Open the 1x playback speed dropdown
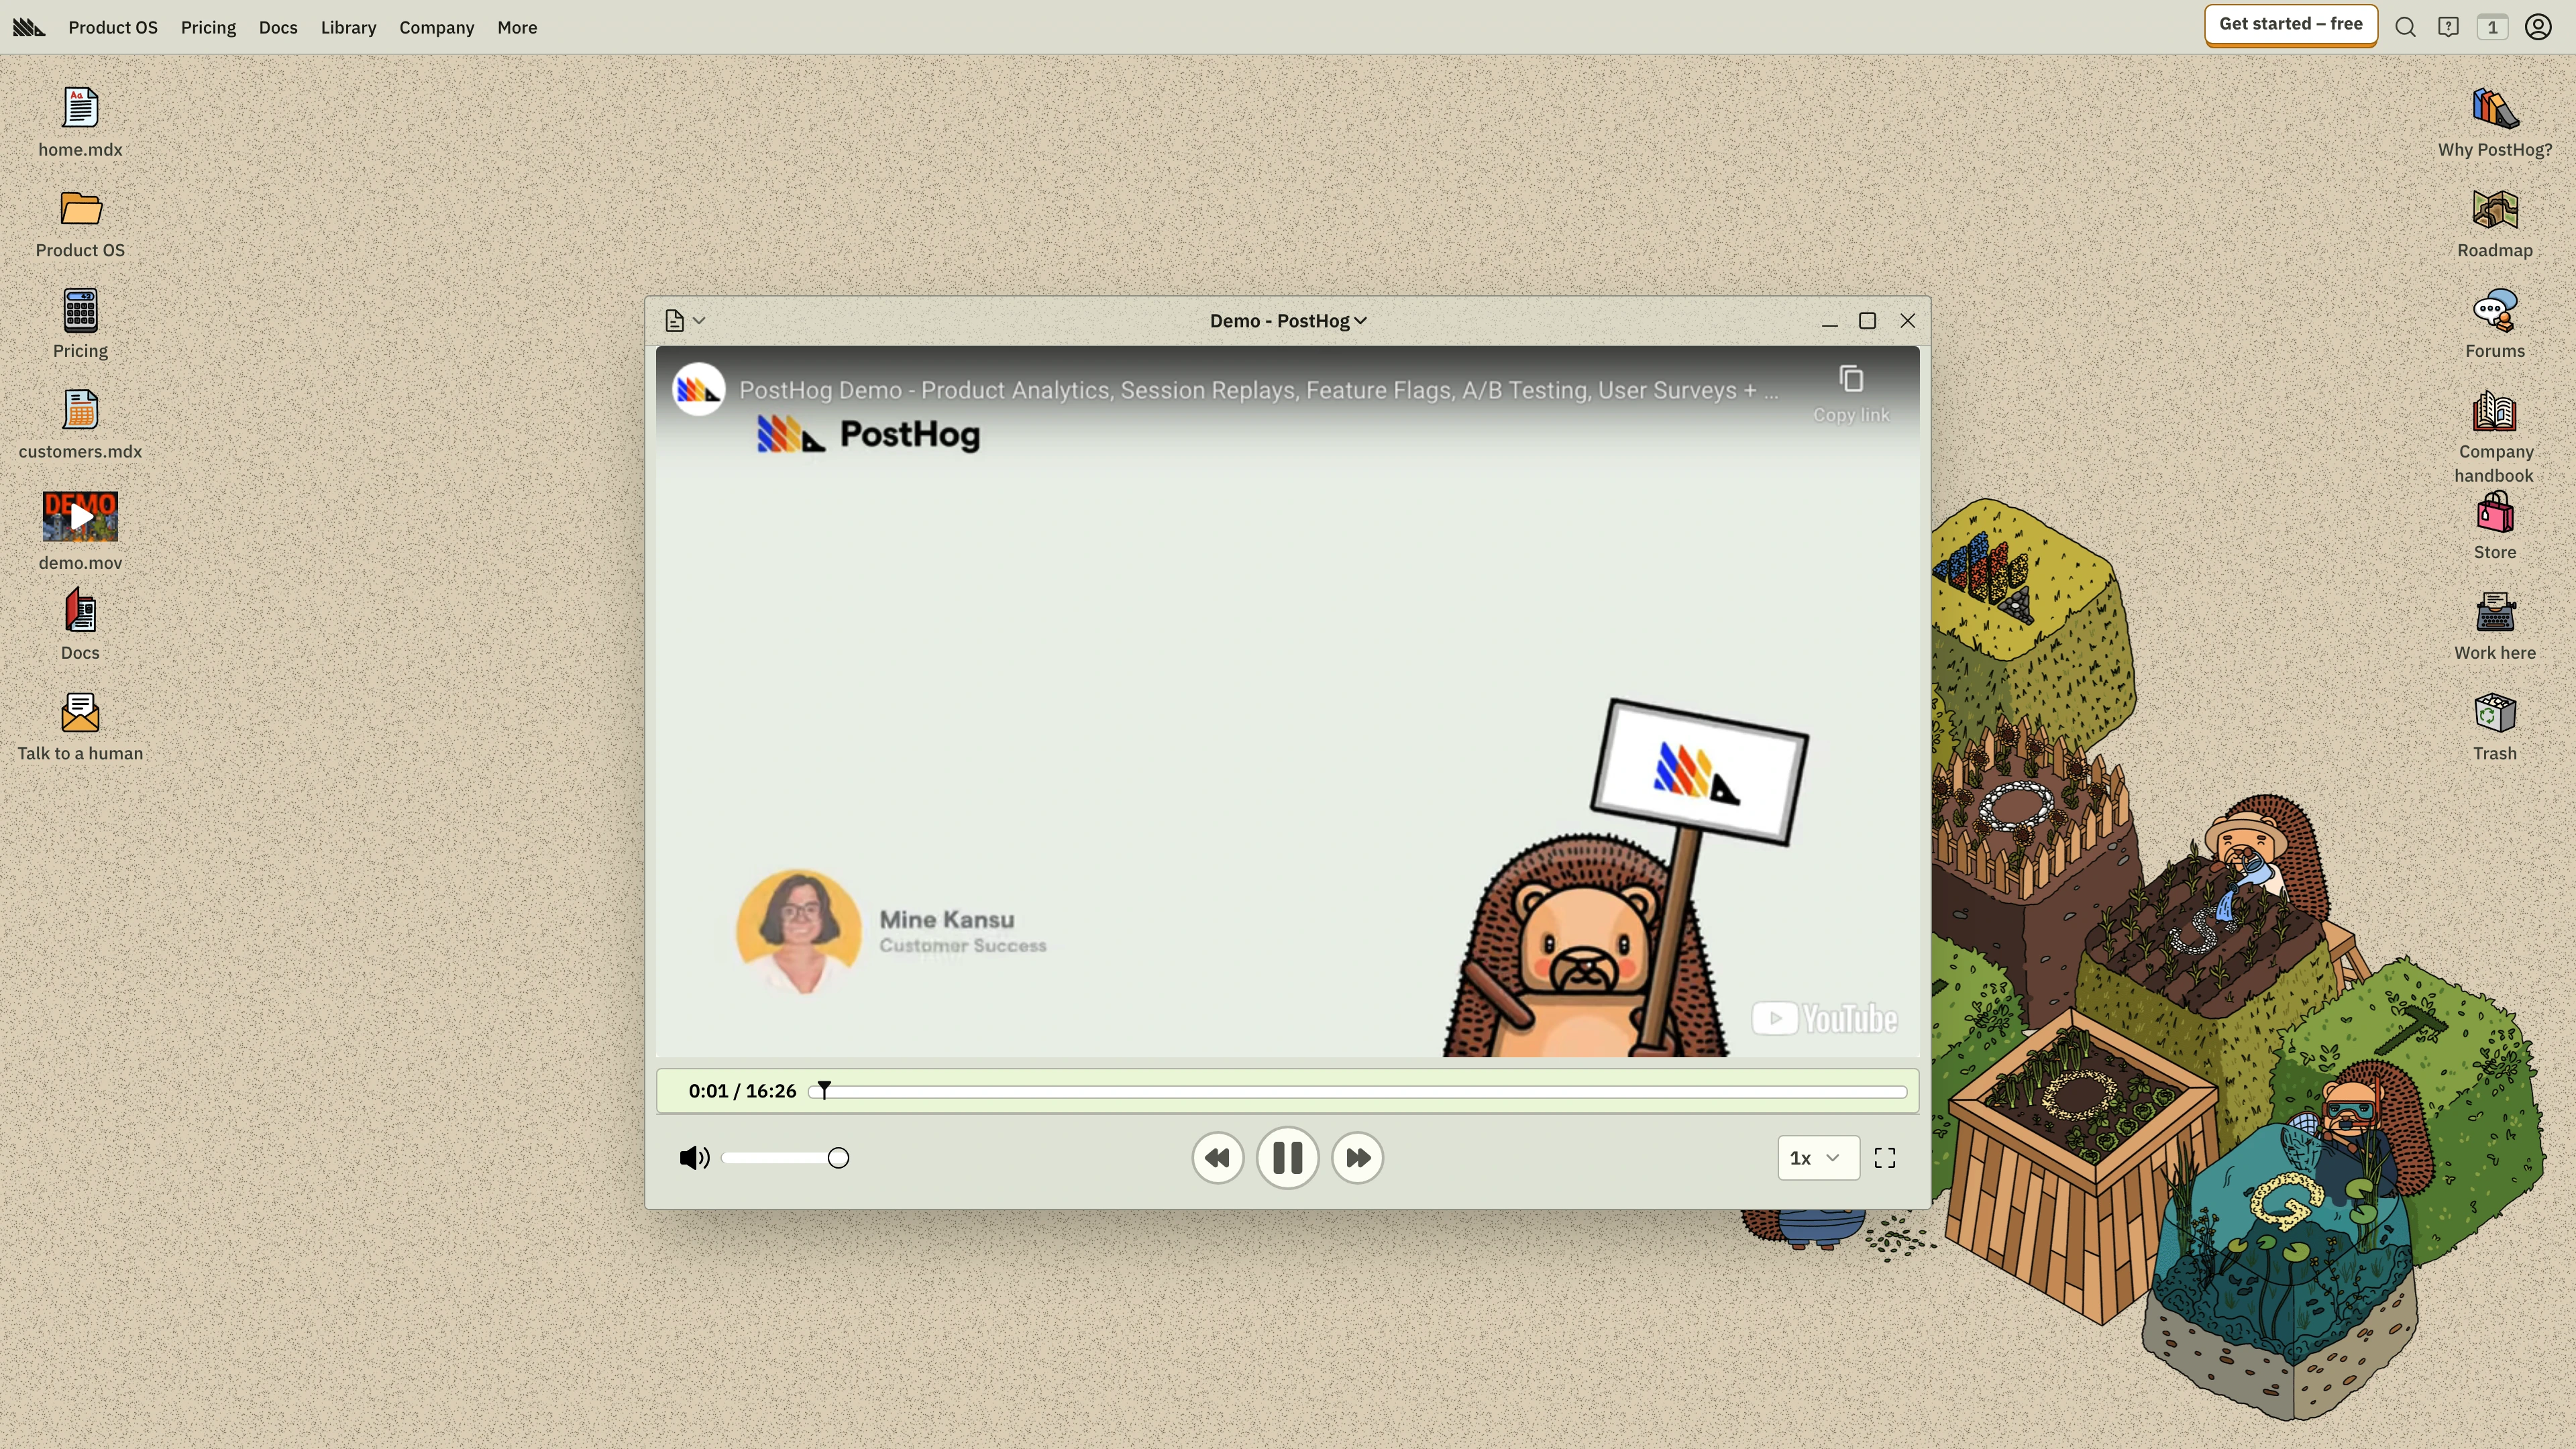 [1818, 1157]
